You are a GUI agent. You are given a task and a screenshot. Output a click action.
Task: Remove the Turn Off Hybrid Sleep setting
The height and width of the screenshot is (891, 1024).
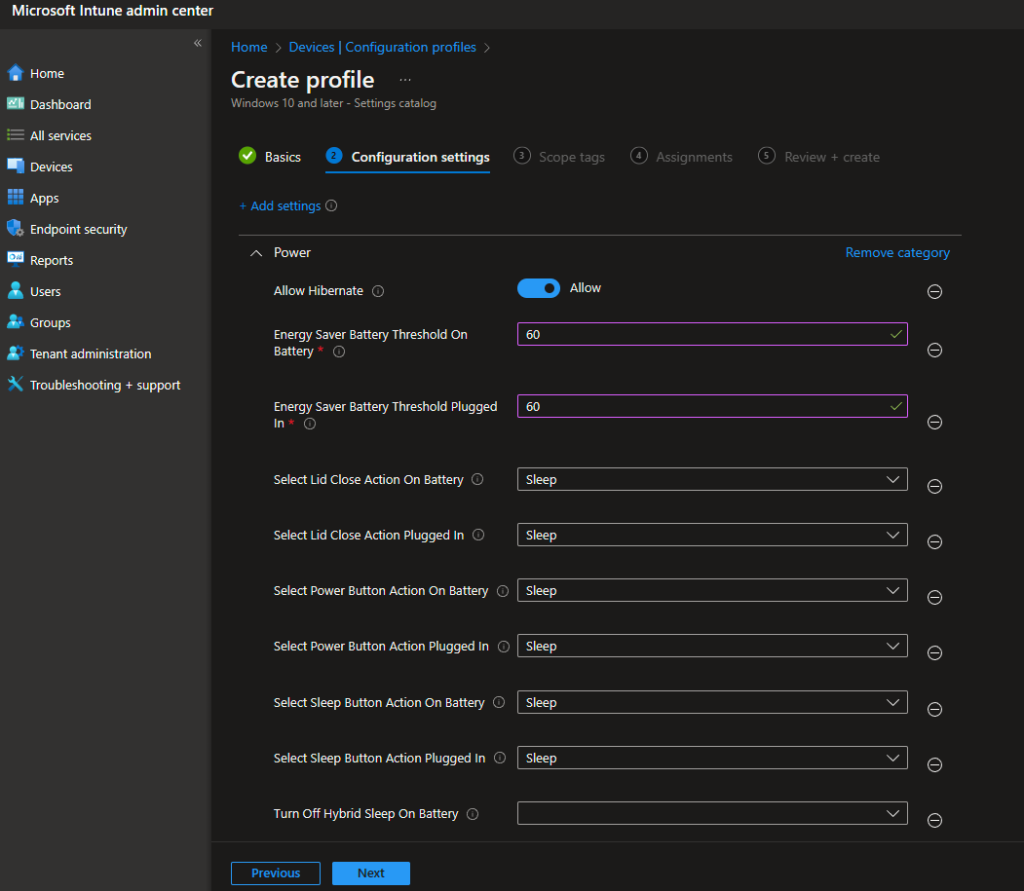point(934,820)
